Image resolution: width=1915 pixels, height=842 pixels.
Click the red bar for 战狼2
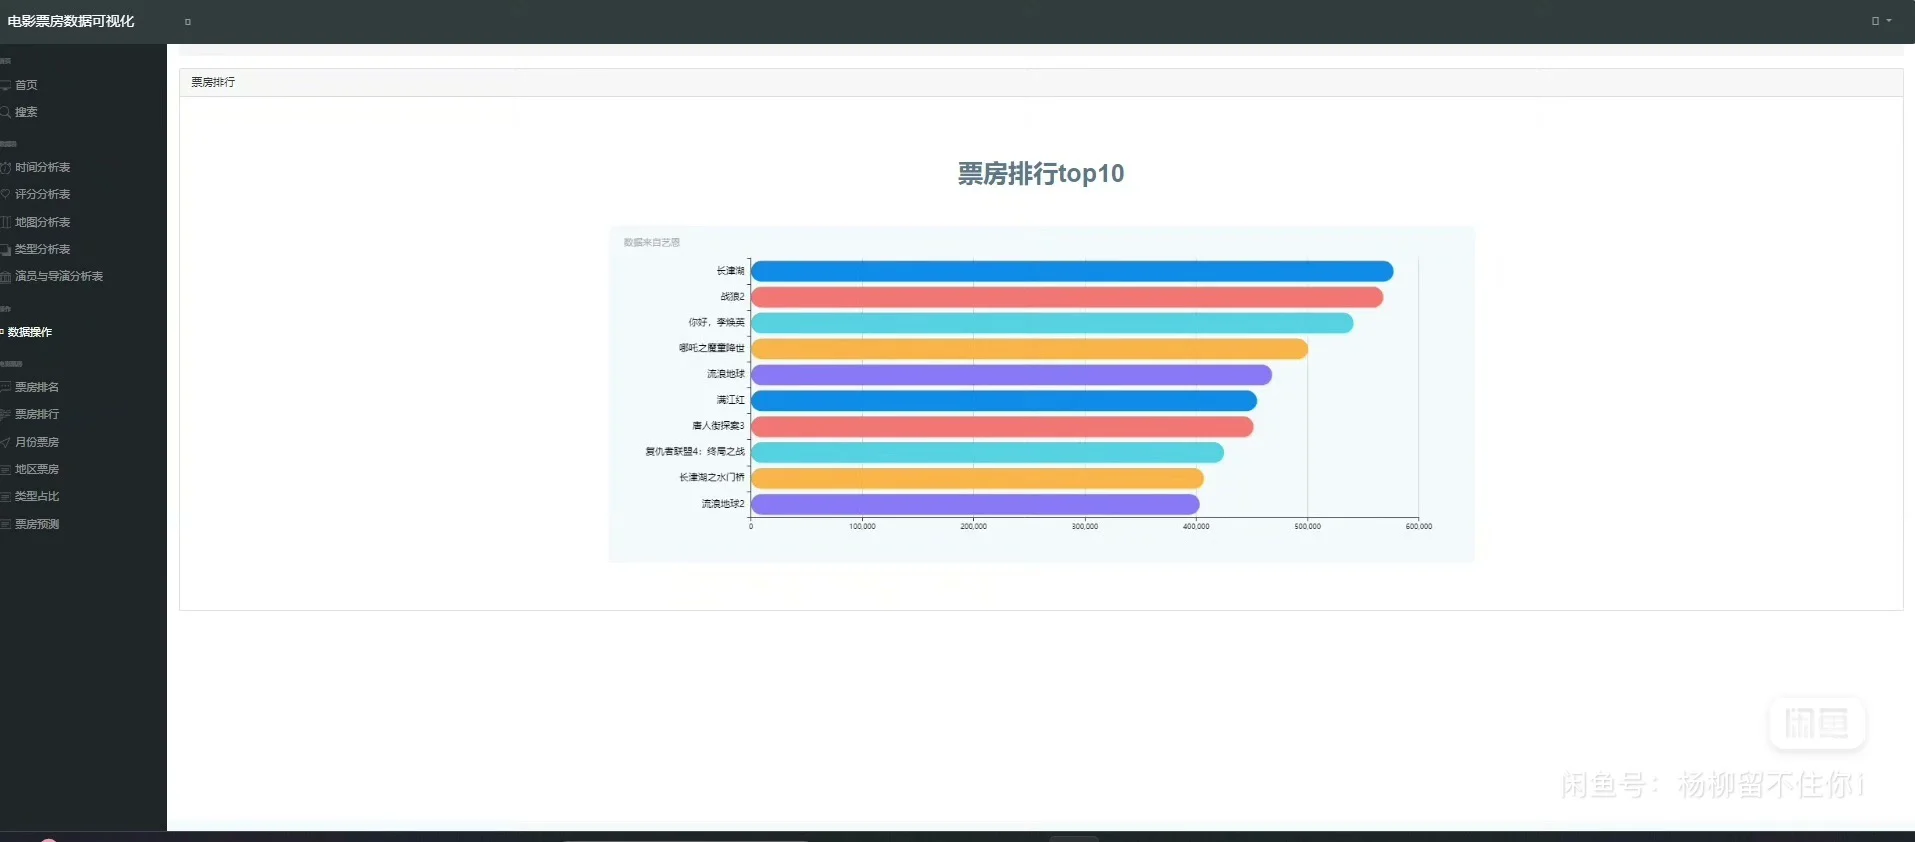pos(1067,297)
